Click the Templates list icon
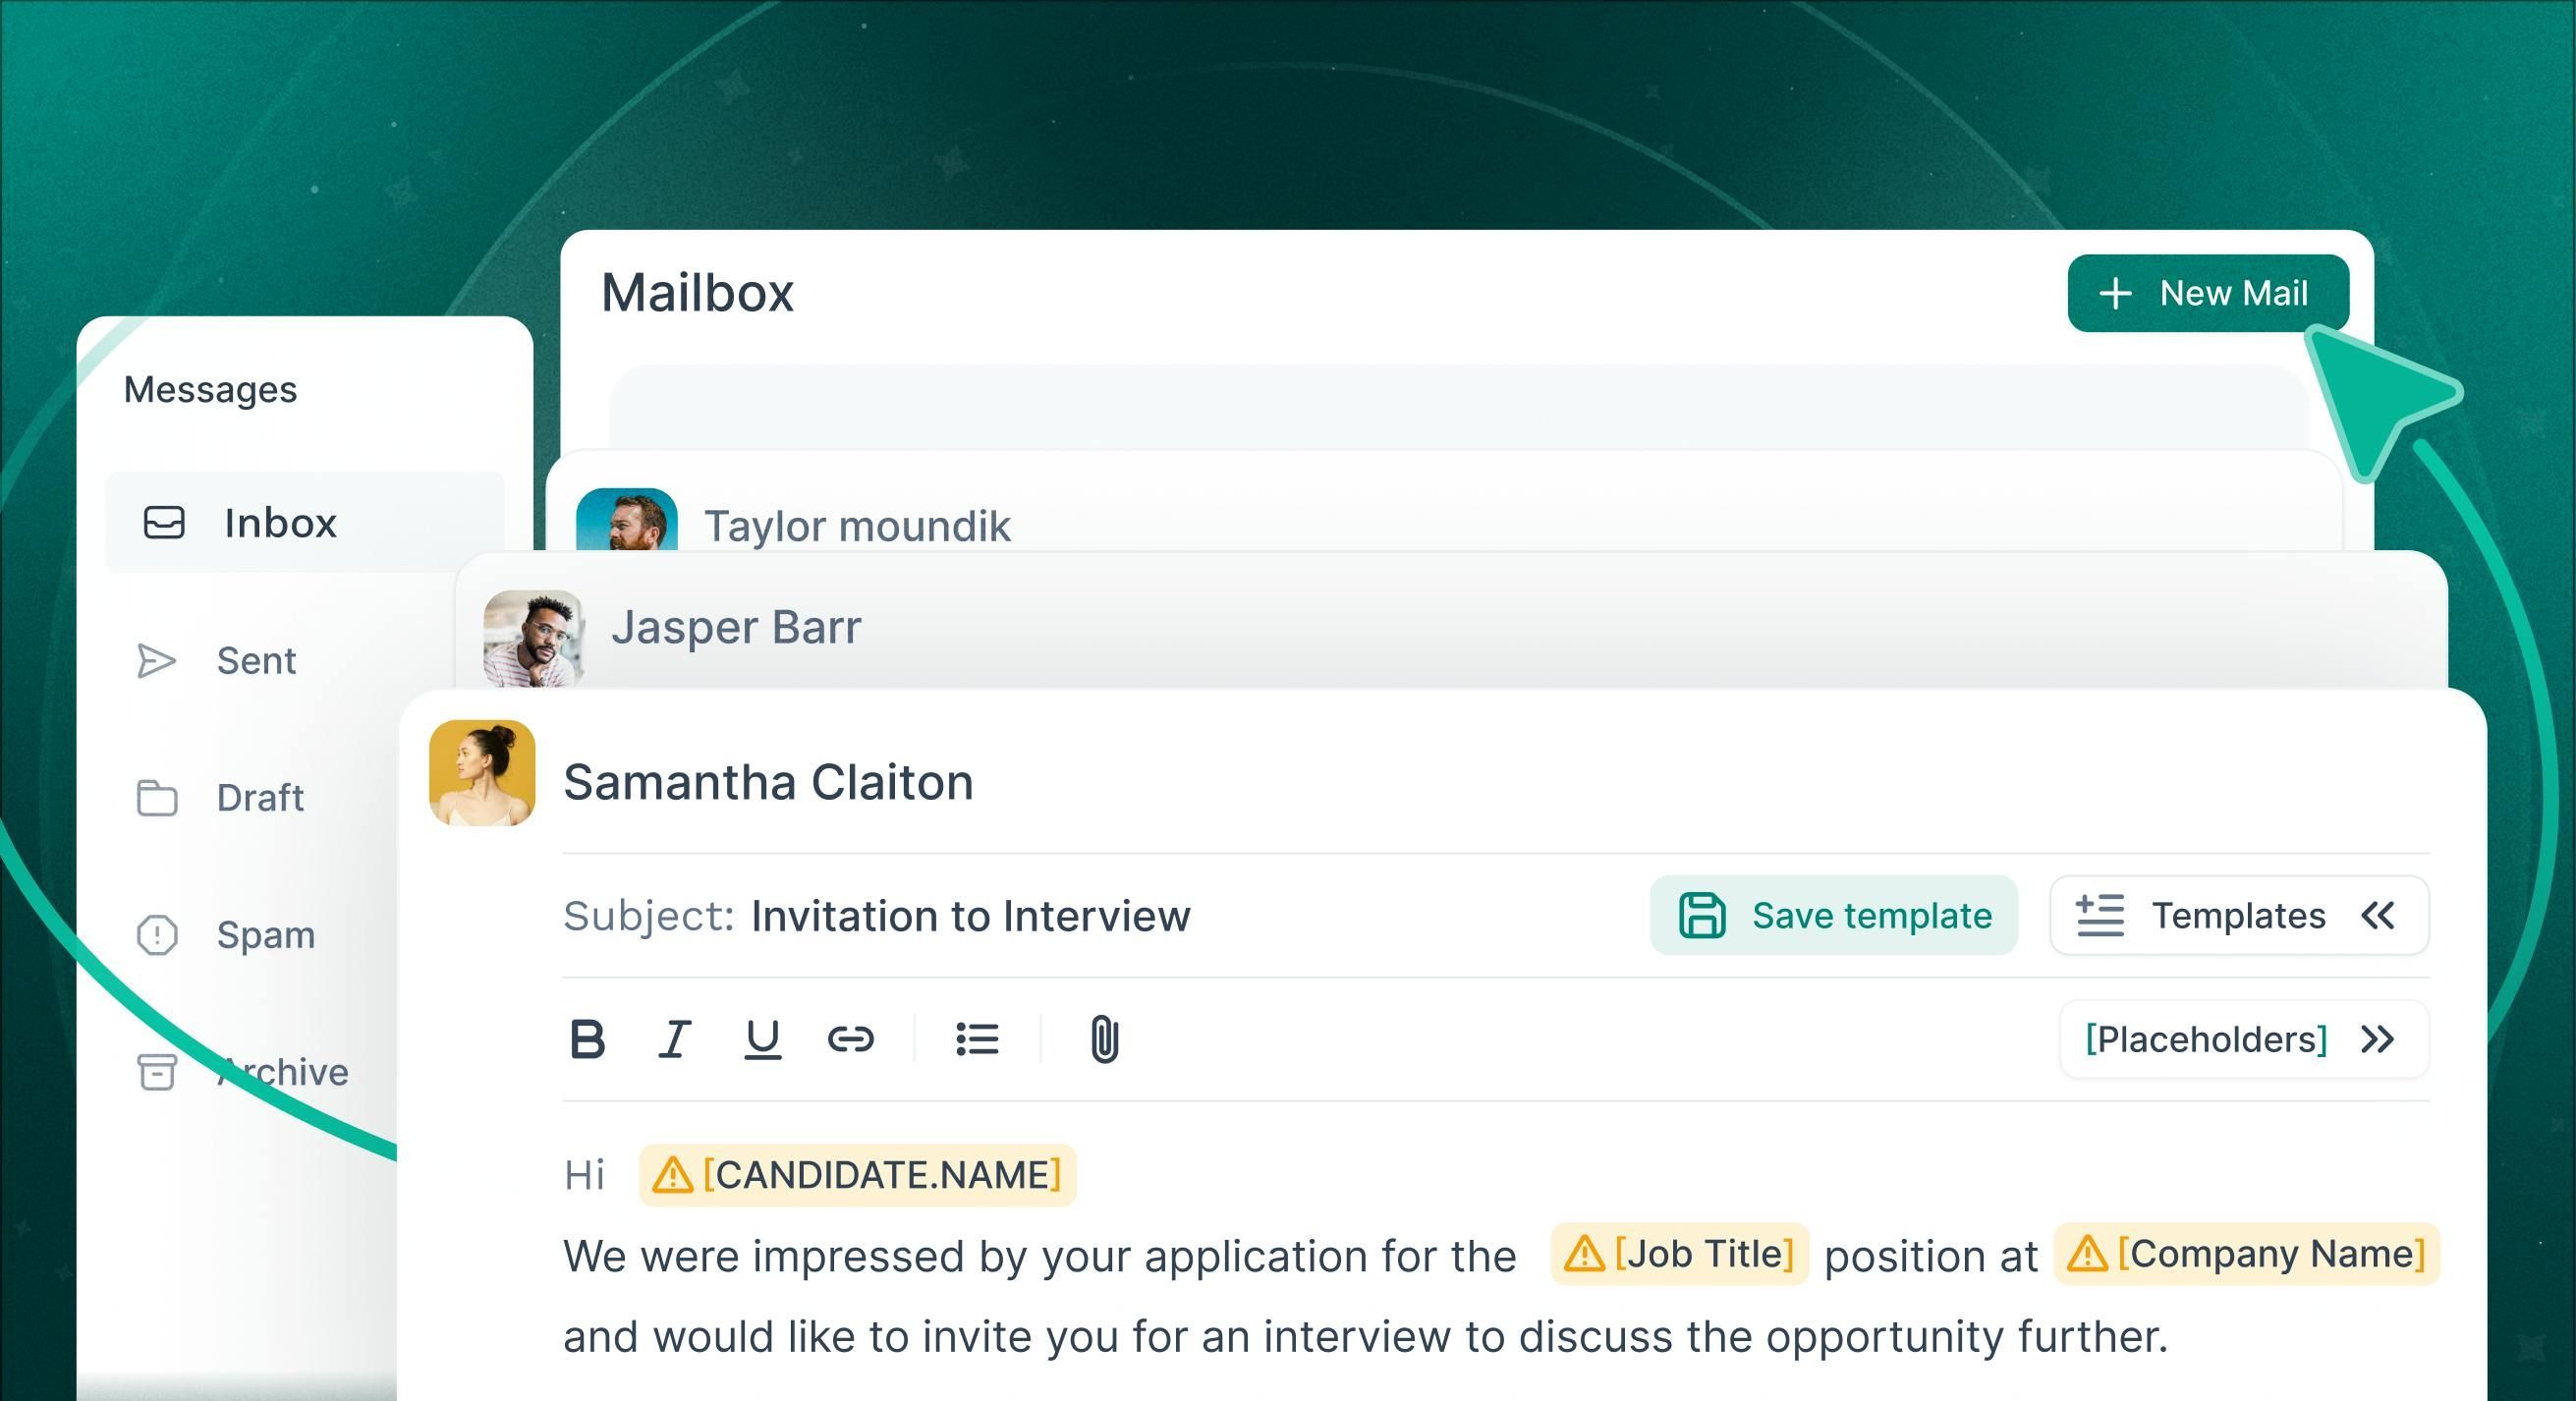 (2100, 915)
